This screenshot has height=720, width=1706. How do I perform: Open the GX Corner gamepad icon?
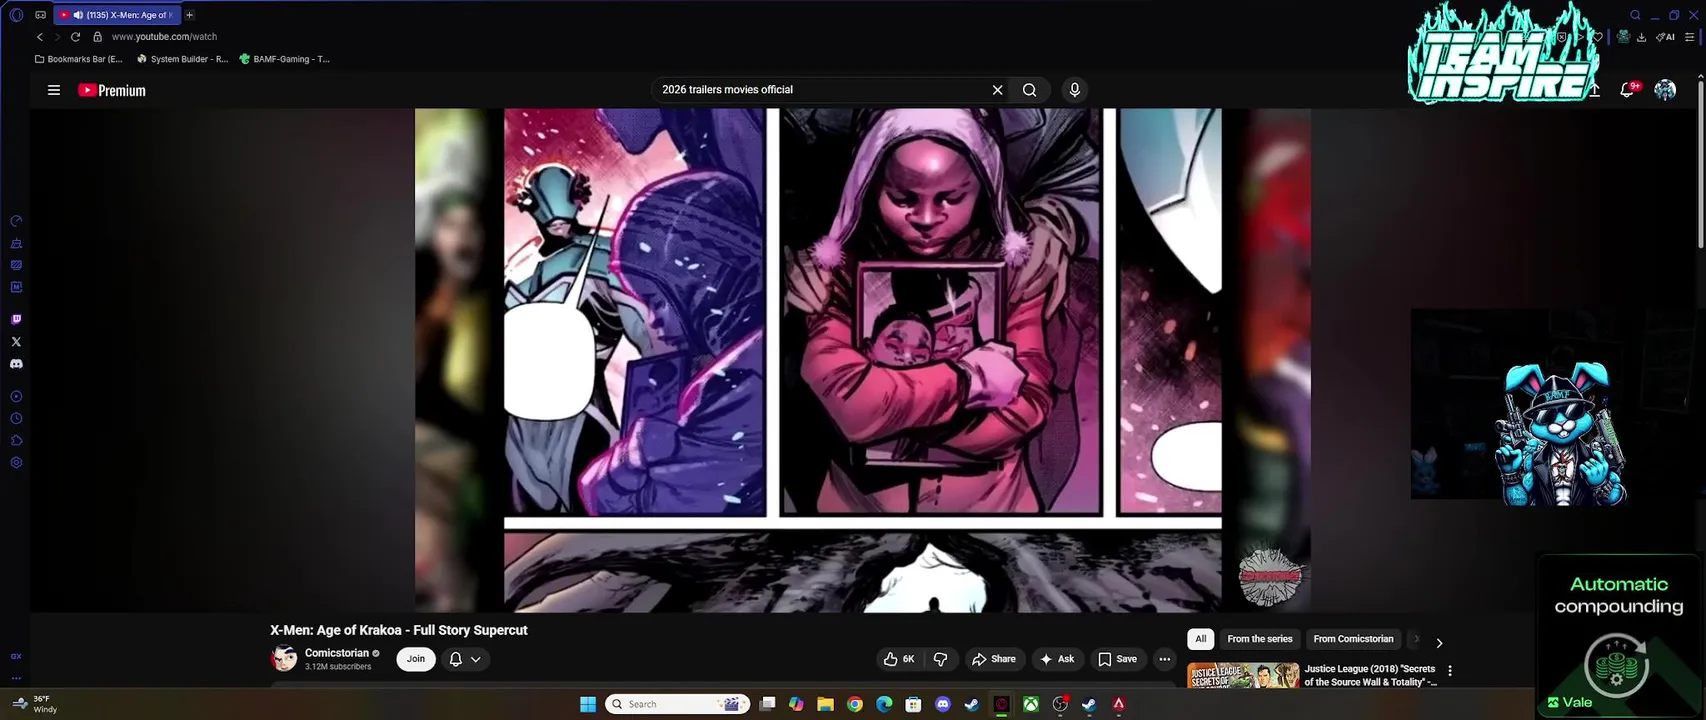coord(40,15)
